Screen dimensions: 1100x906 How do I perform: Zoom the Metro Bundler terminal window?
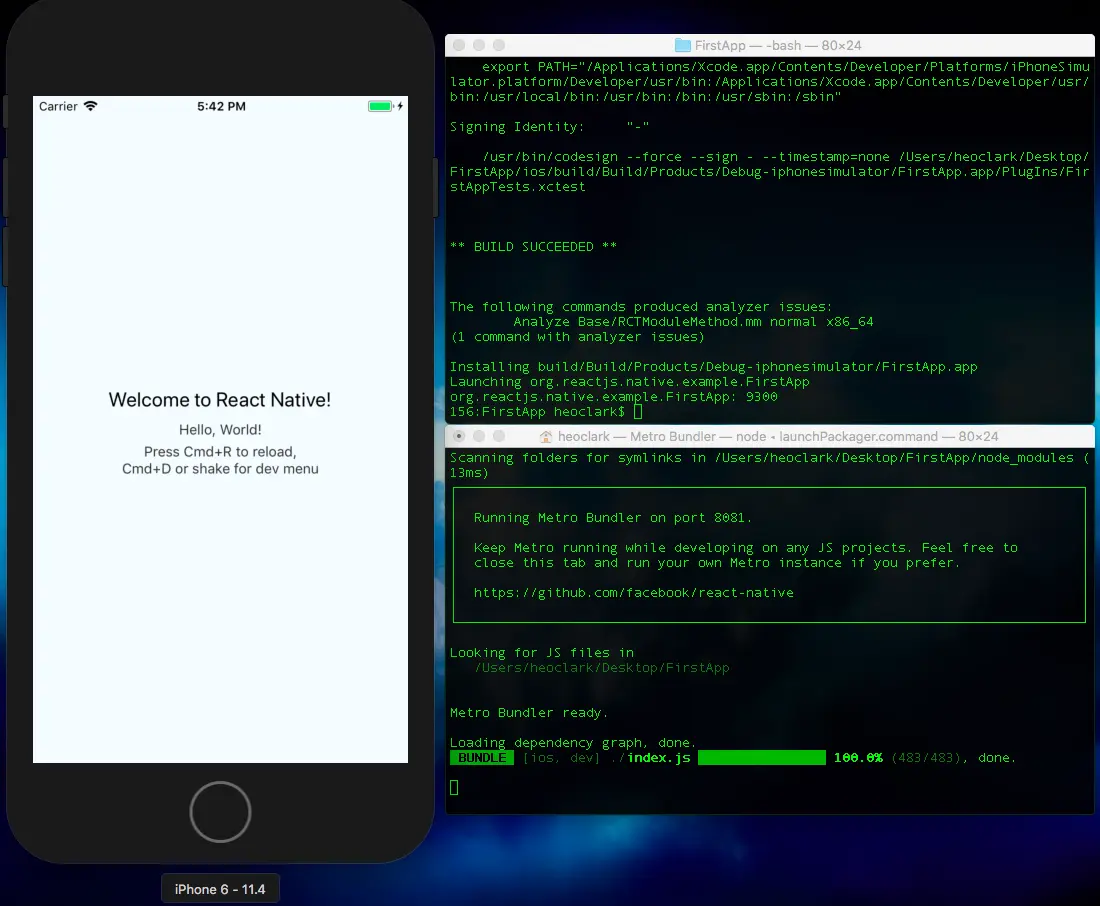499,436
